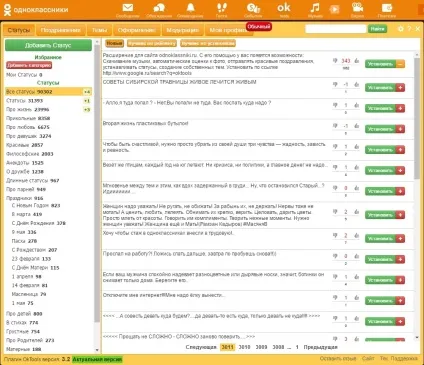Close the OkTools panel with X
The width and height of the screenshot is (424, 365).
coord(417,29)
